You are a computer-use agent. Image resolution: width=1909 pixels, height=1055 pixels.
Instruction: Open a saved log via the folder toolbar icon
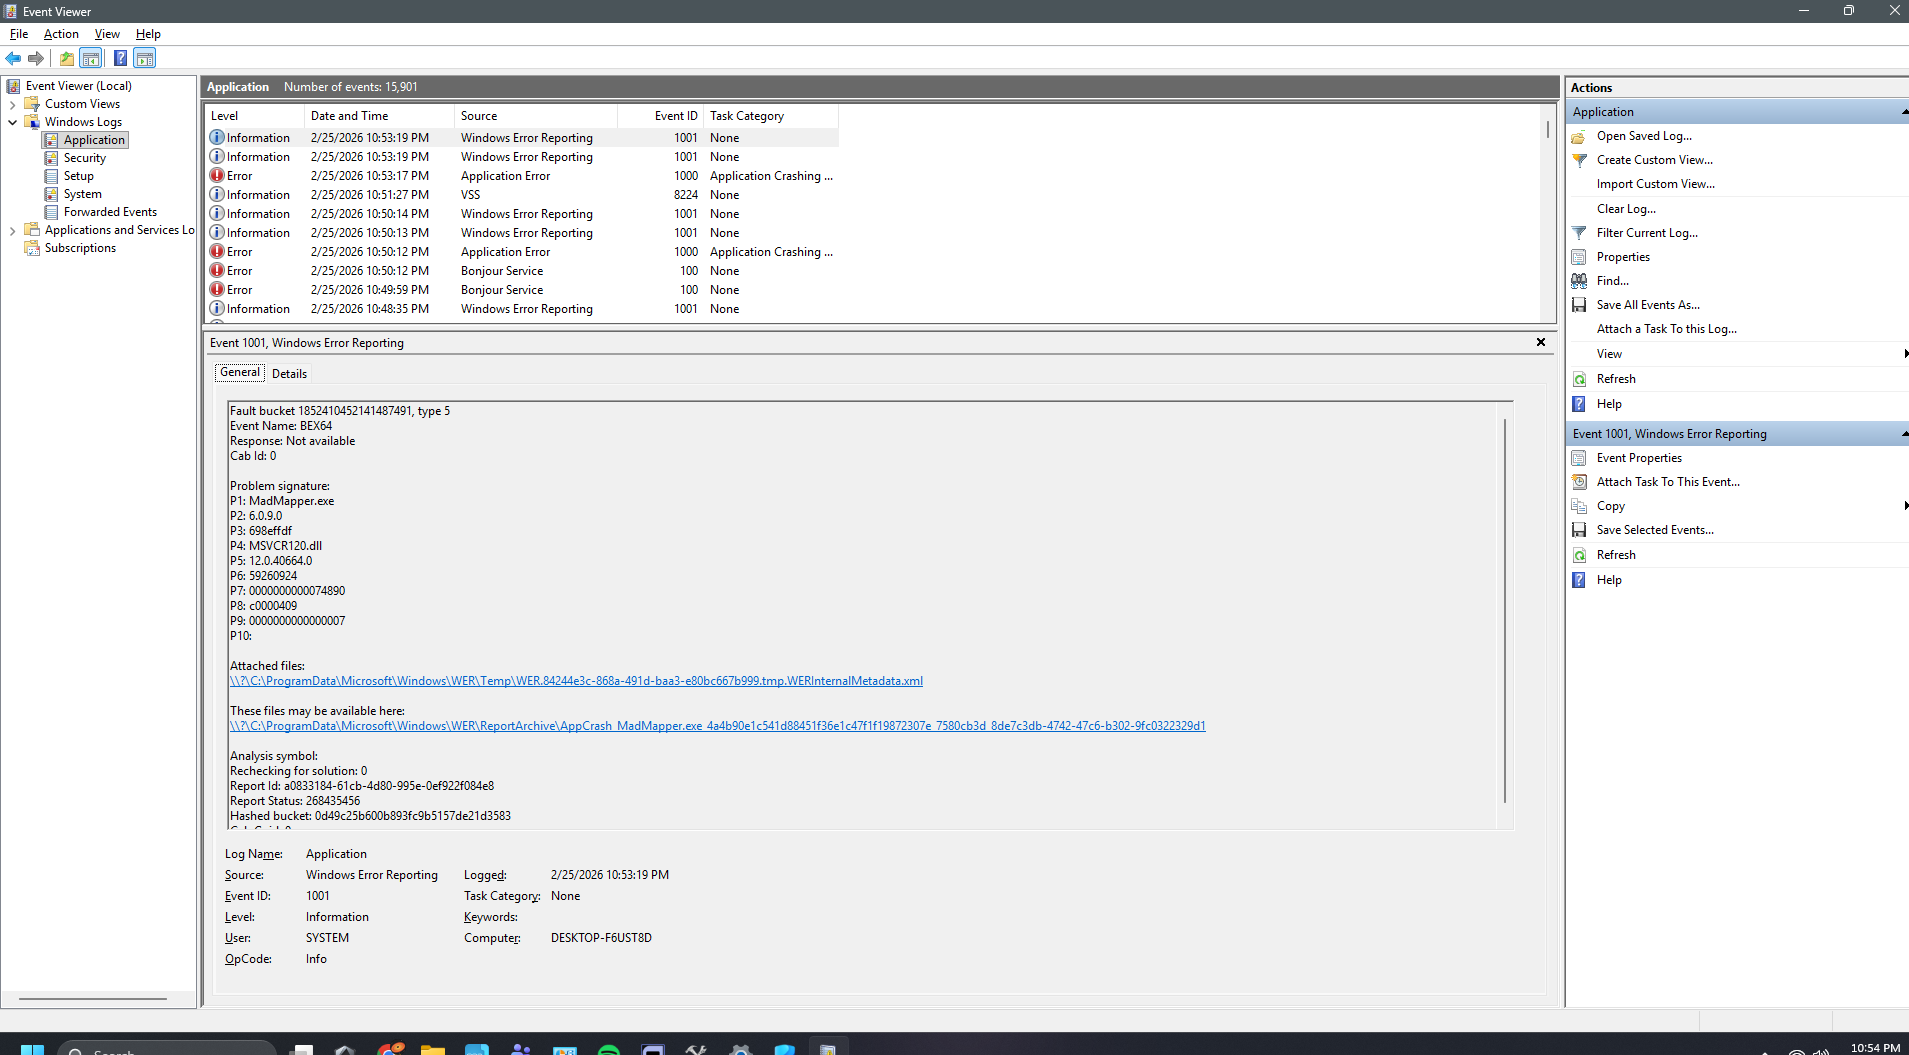[x=66, y=58]
